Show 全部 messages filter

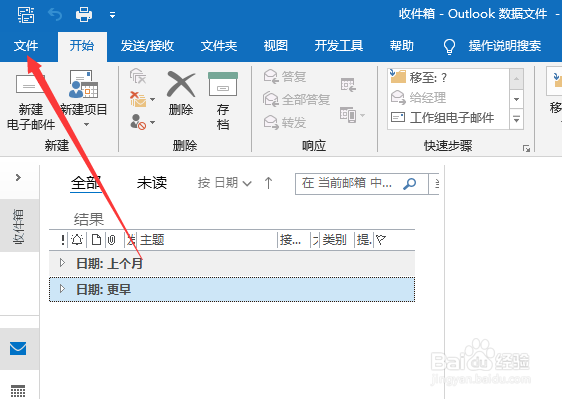86,183
